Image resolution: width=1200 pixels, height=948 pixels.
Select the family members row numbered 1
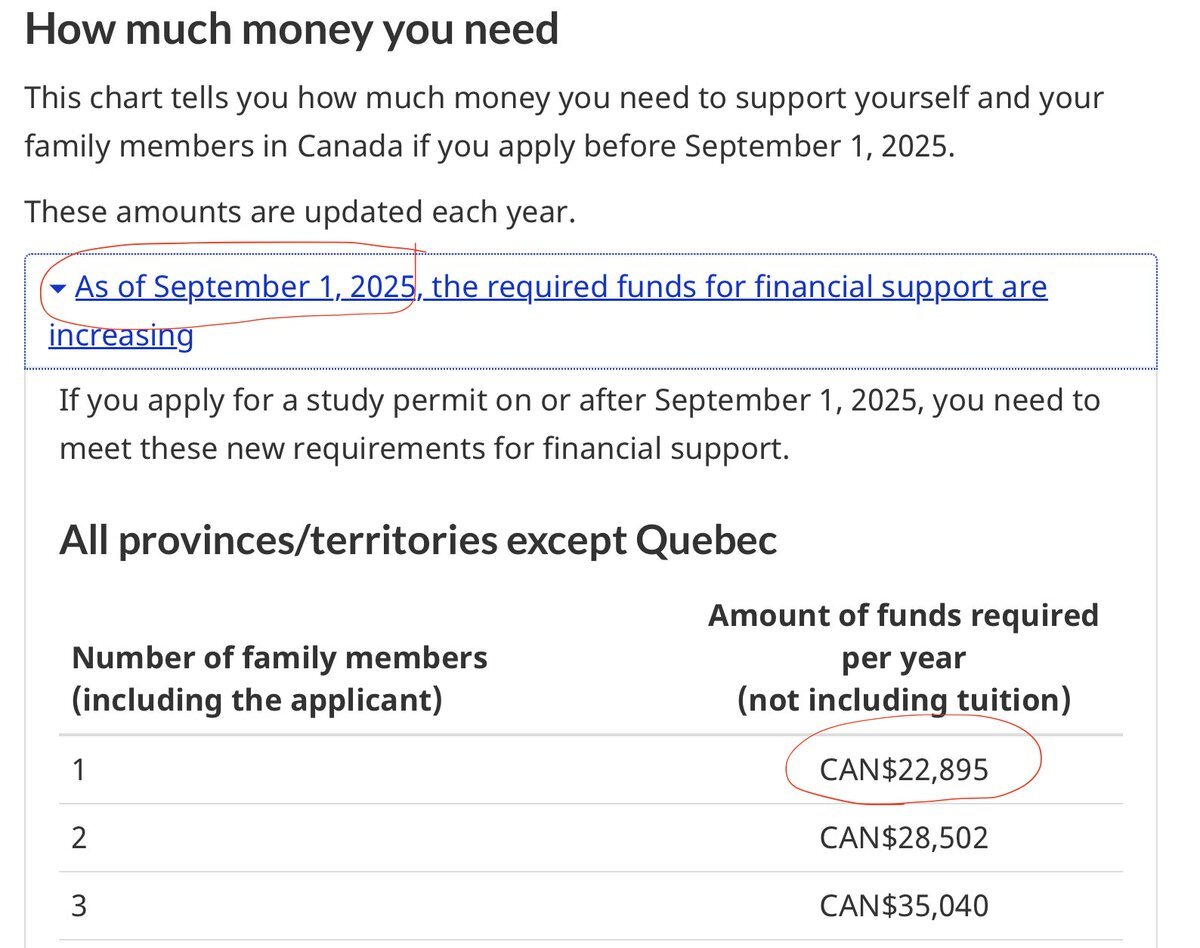point(590,770)
